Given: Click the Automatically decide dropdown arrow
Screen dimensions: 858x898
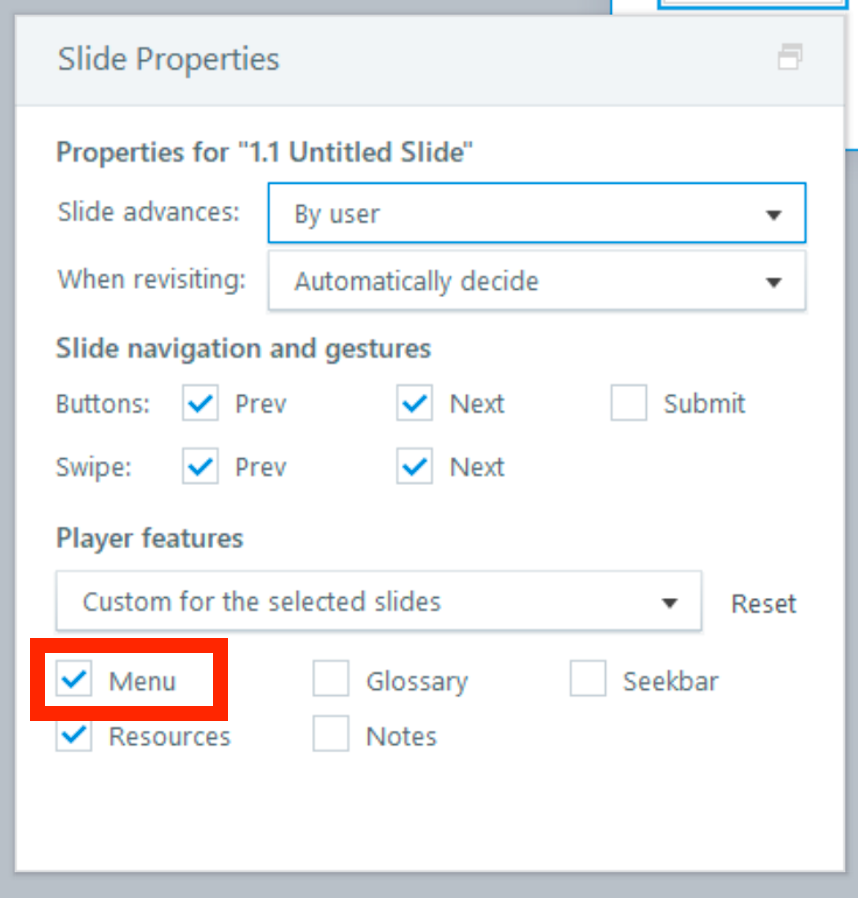Looking at the screenshot, I should click(773, 282).
